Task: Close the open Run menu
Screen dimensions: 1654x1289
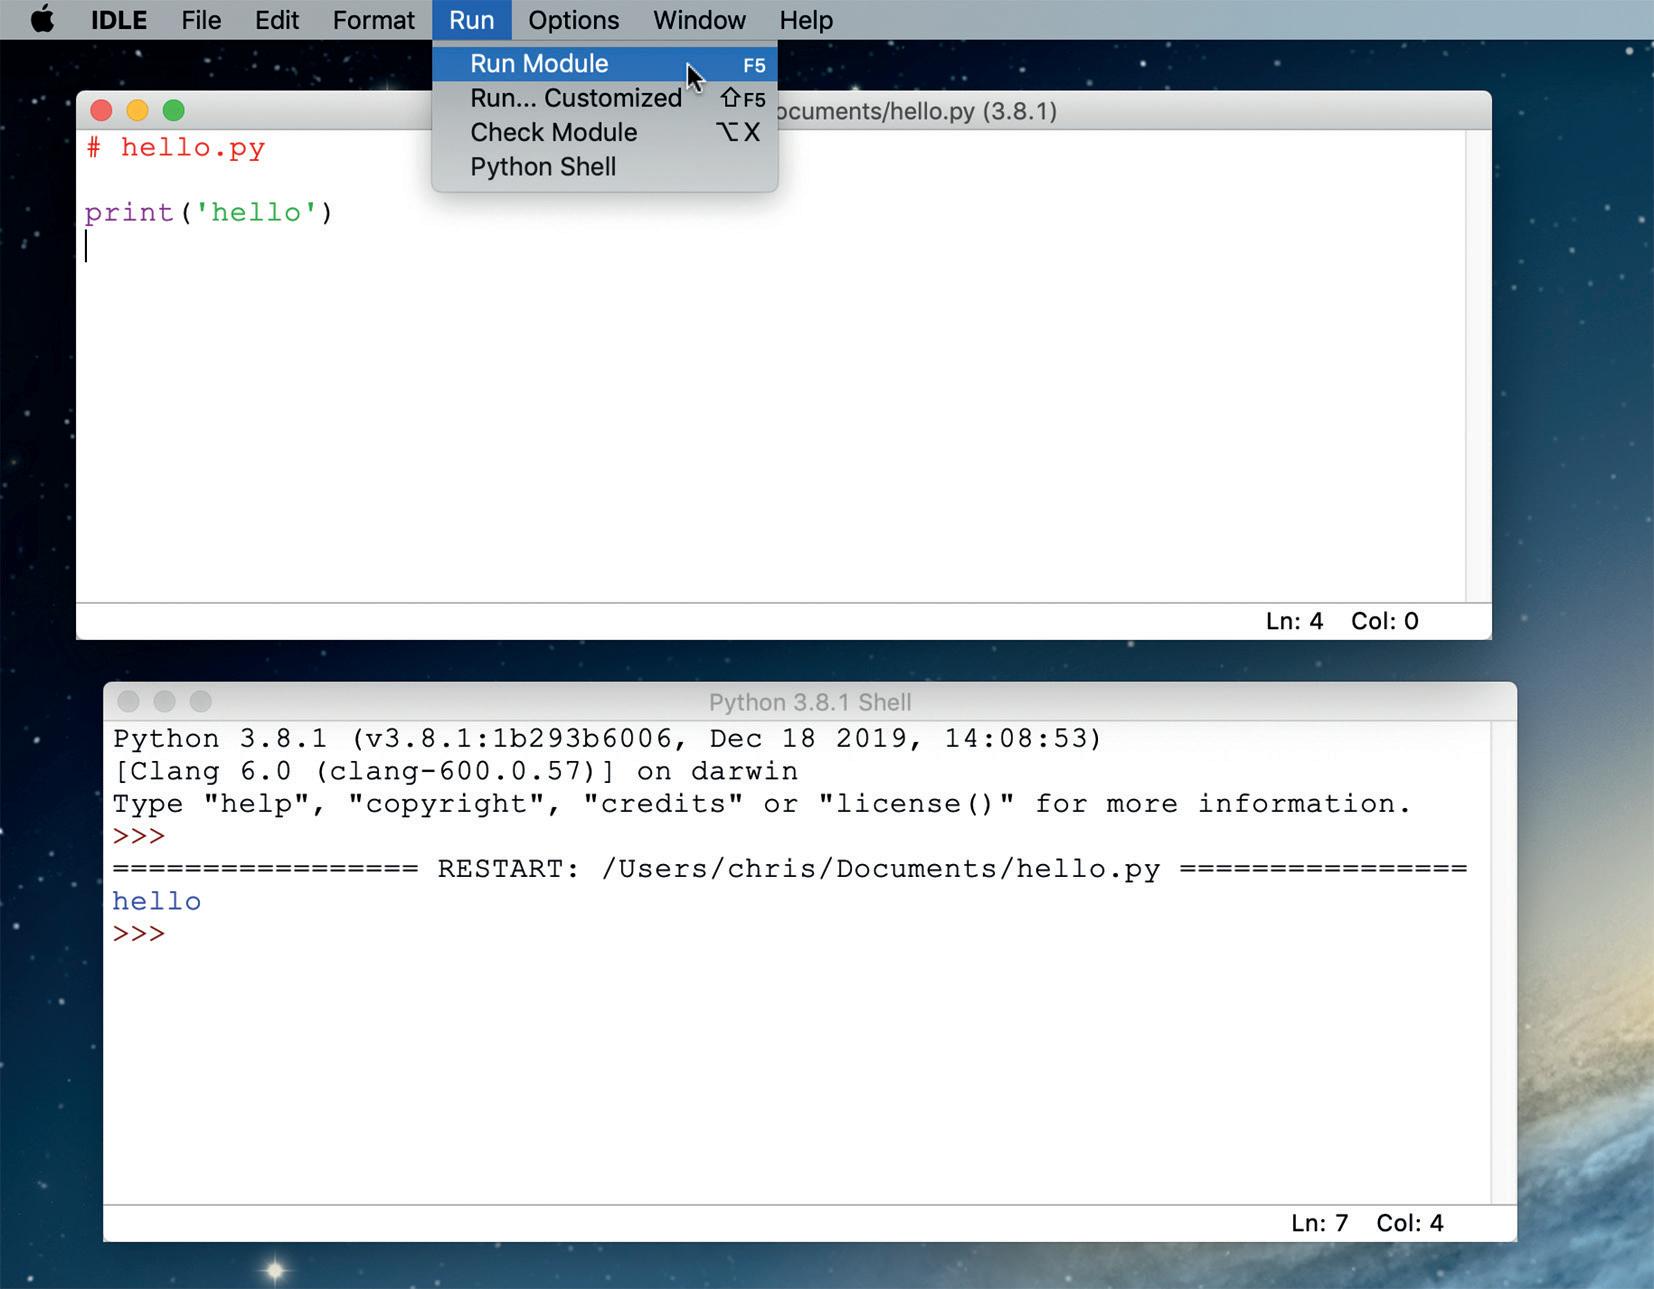Action: click(471, 20)
